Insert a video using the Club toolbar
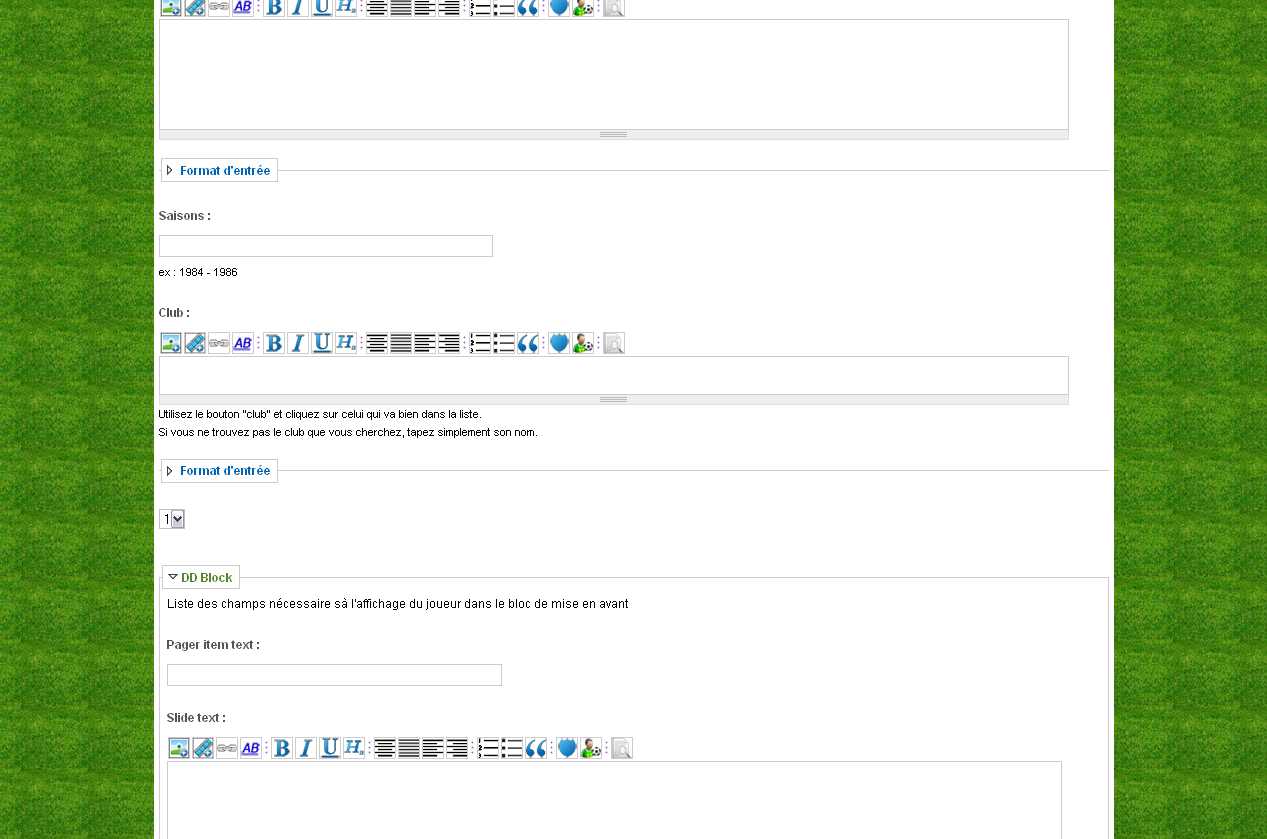1267x839 pixels. 195,343
